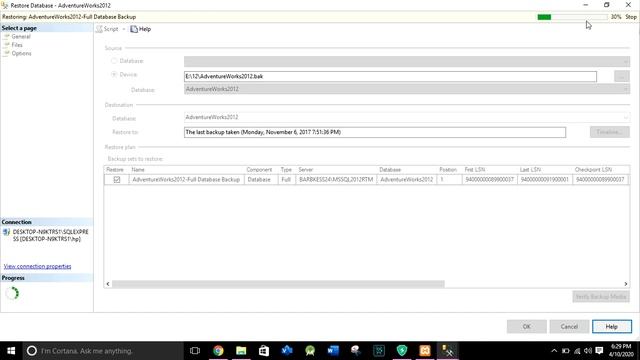Select the General page icon
Screen dimensions: 640x360
coord(7,36)
